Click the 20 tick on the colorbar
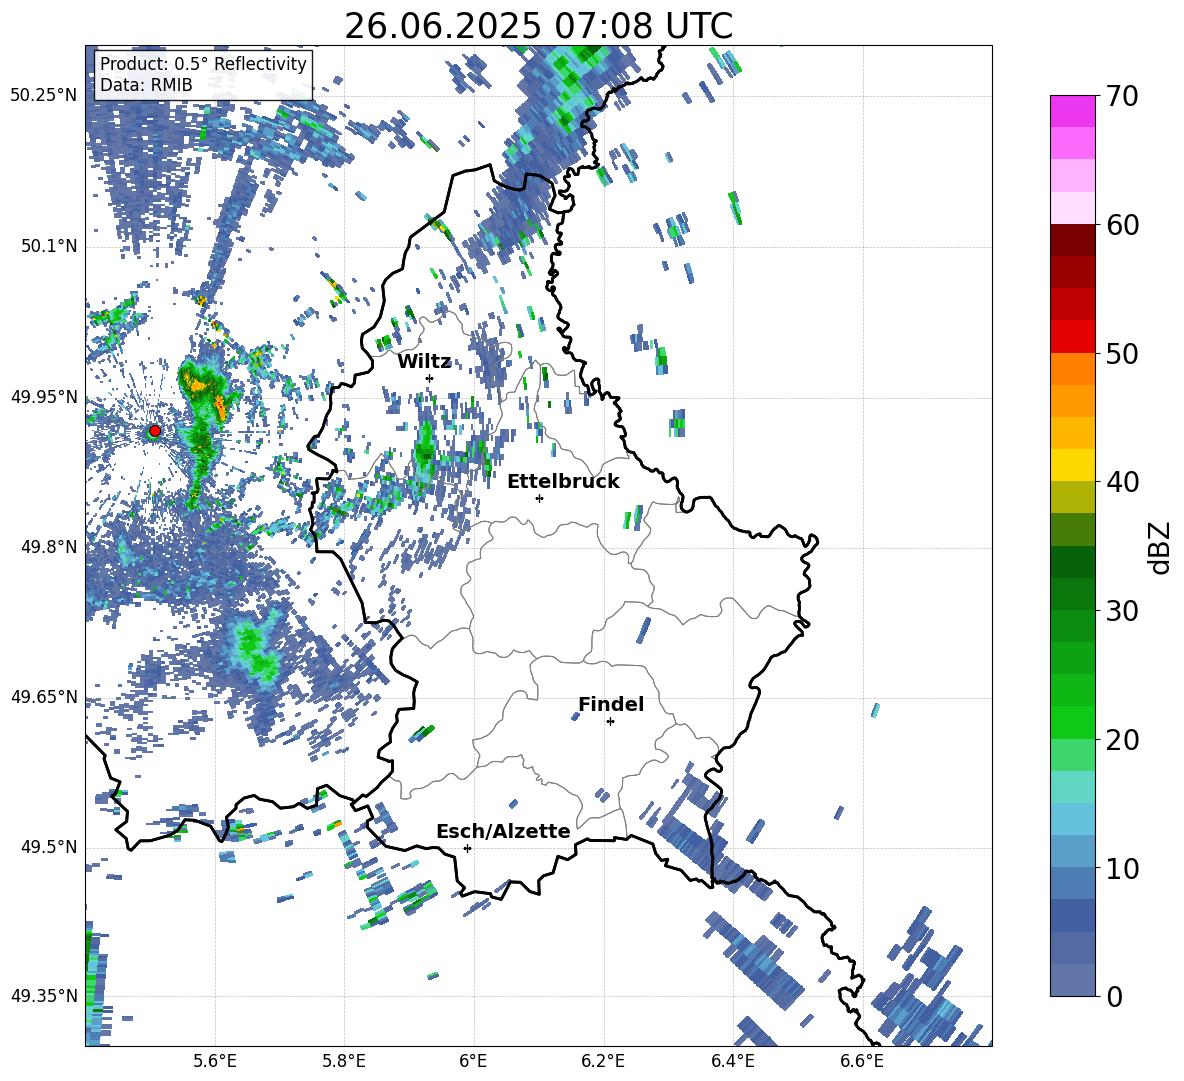Viewport: 1184px width, 1081px height. 1122,740
